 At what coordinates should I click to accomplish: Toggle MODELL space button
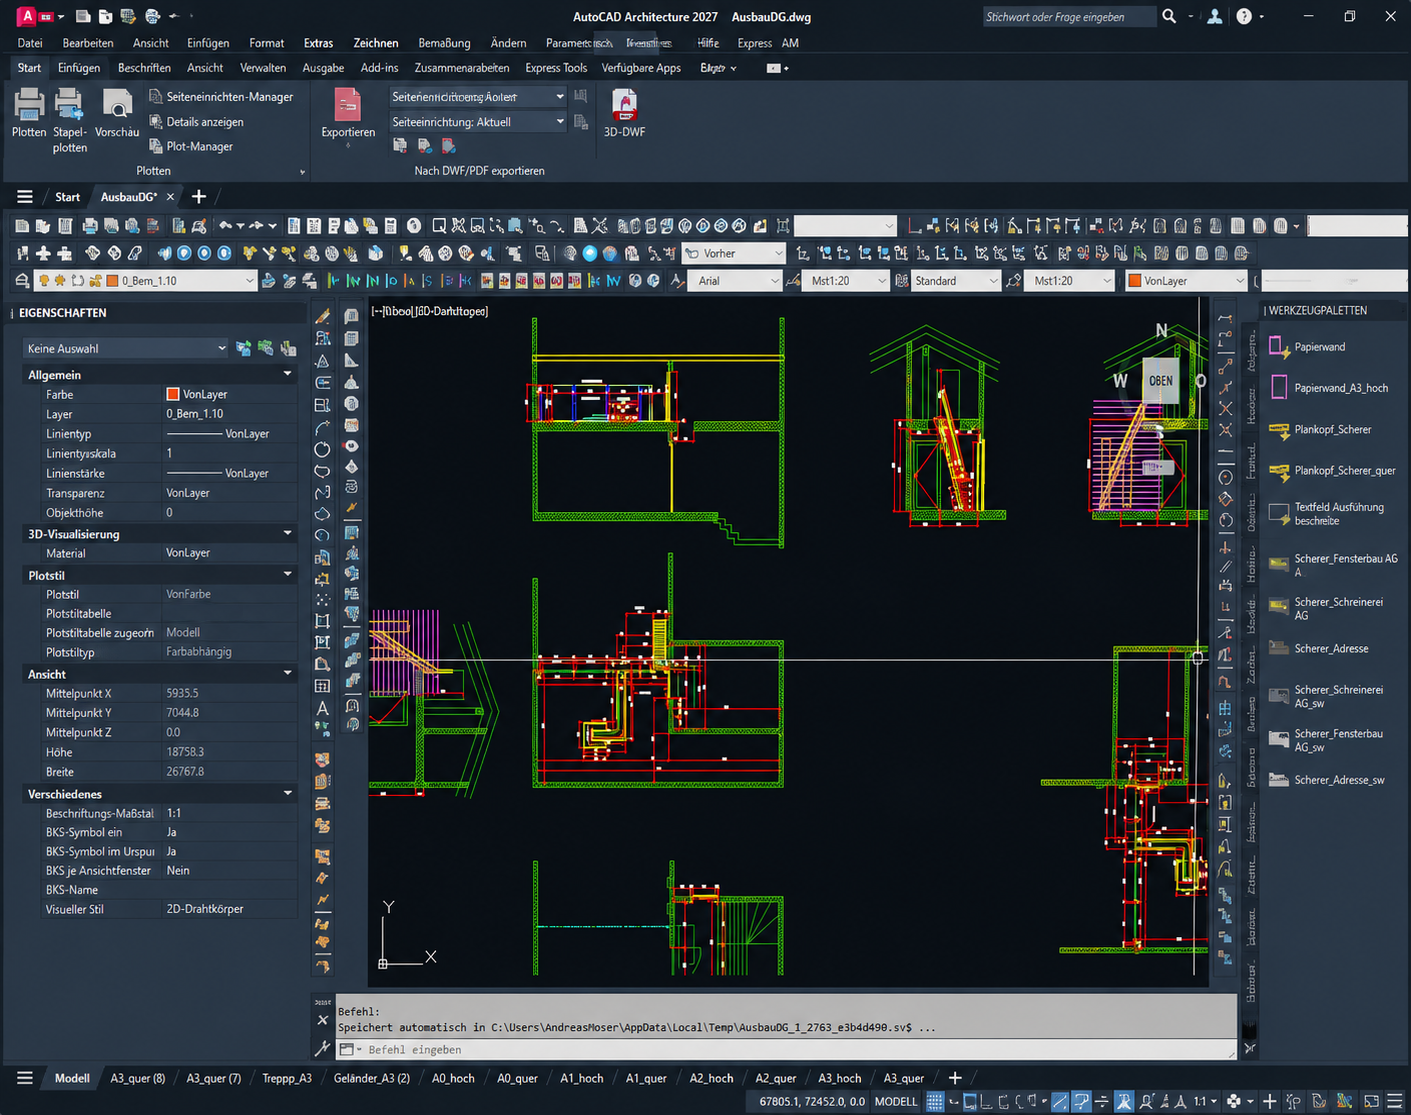pos(896,1101)
